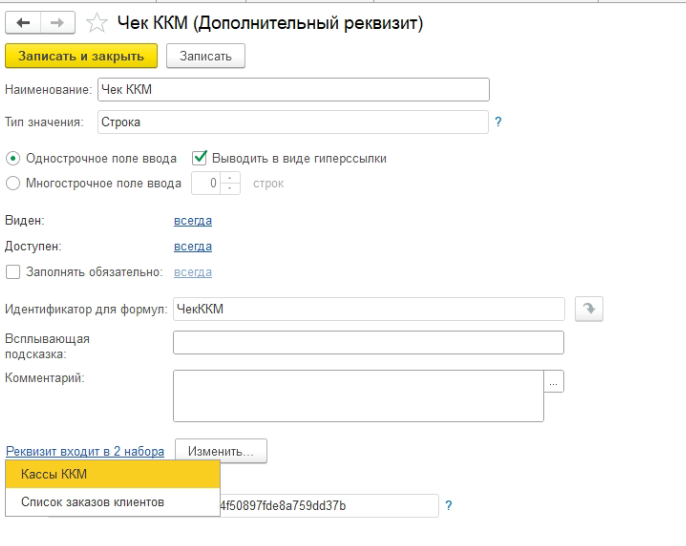Click the Изменить... button
686x546 pixels.
(220, 451)
